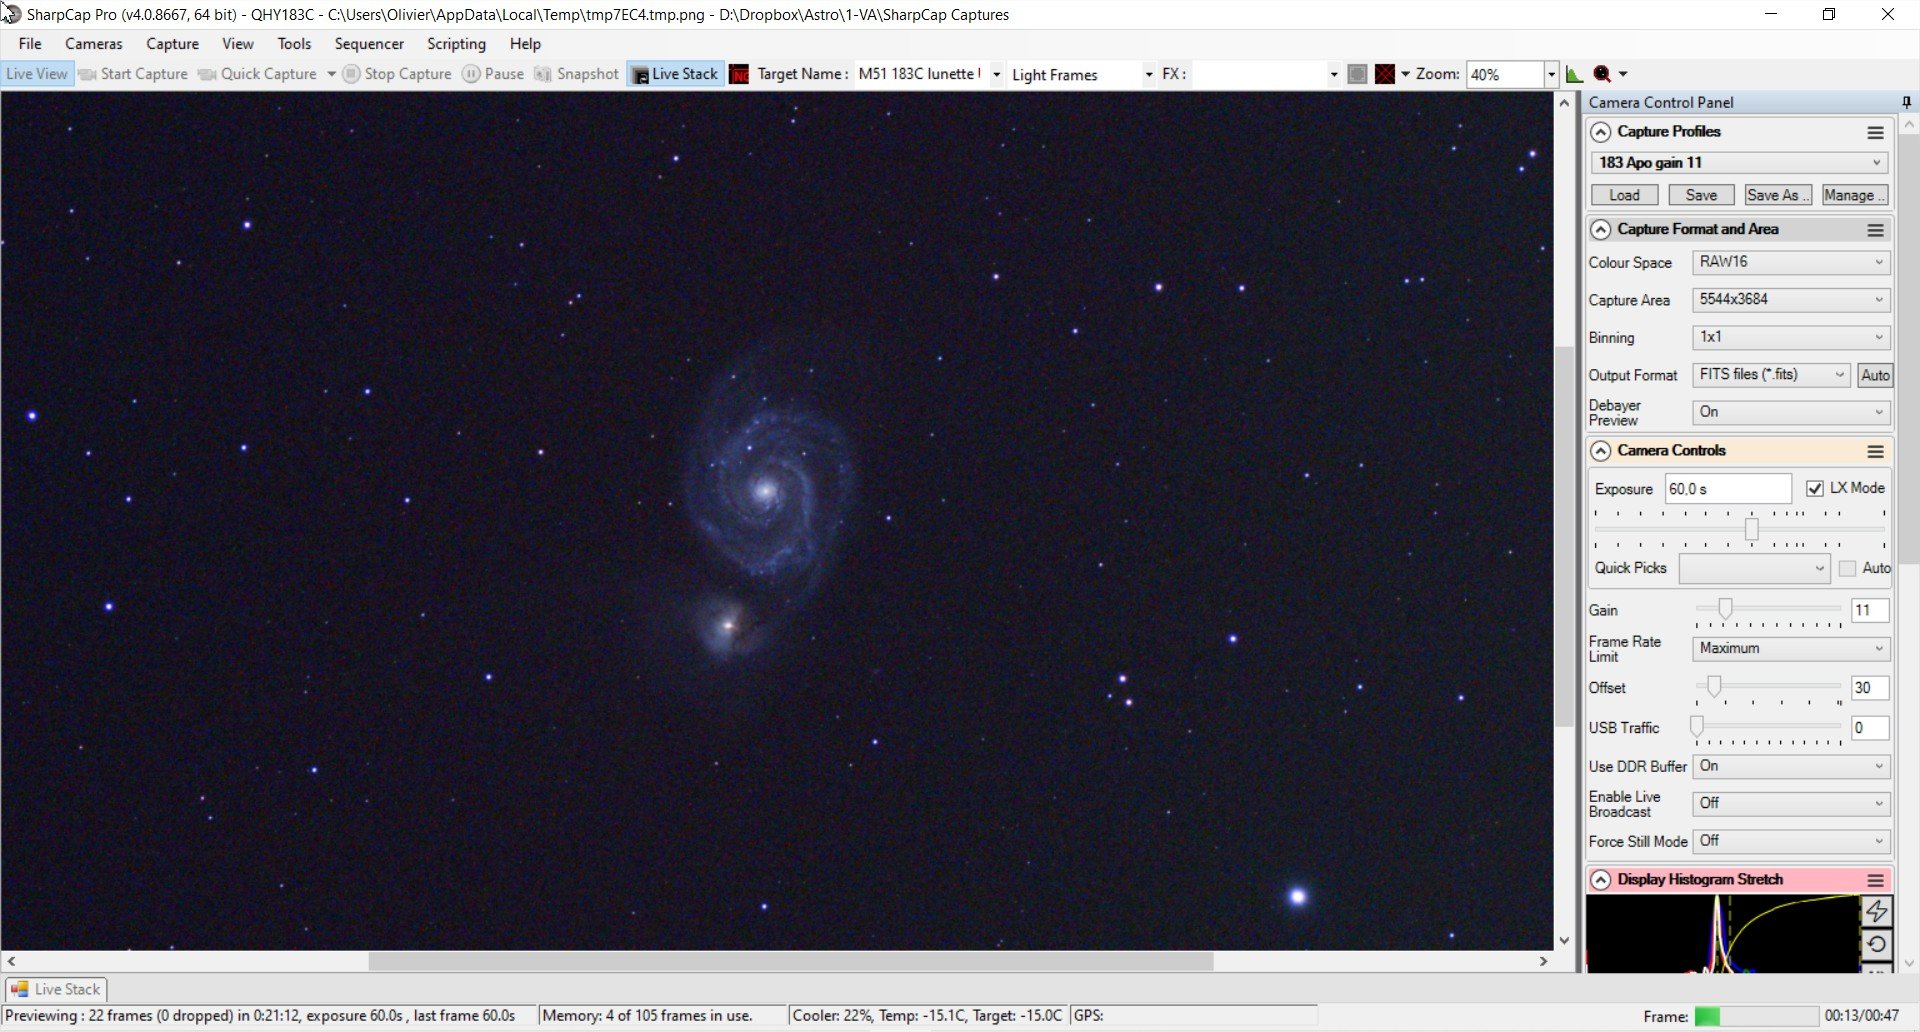Open the Sequencer menu
Image resolution: width=1920 pixels, height=1032 pixels.
tap(369, 44)
